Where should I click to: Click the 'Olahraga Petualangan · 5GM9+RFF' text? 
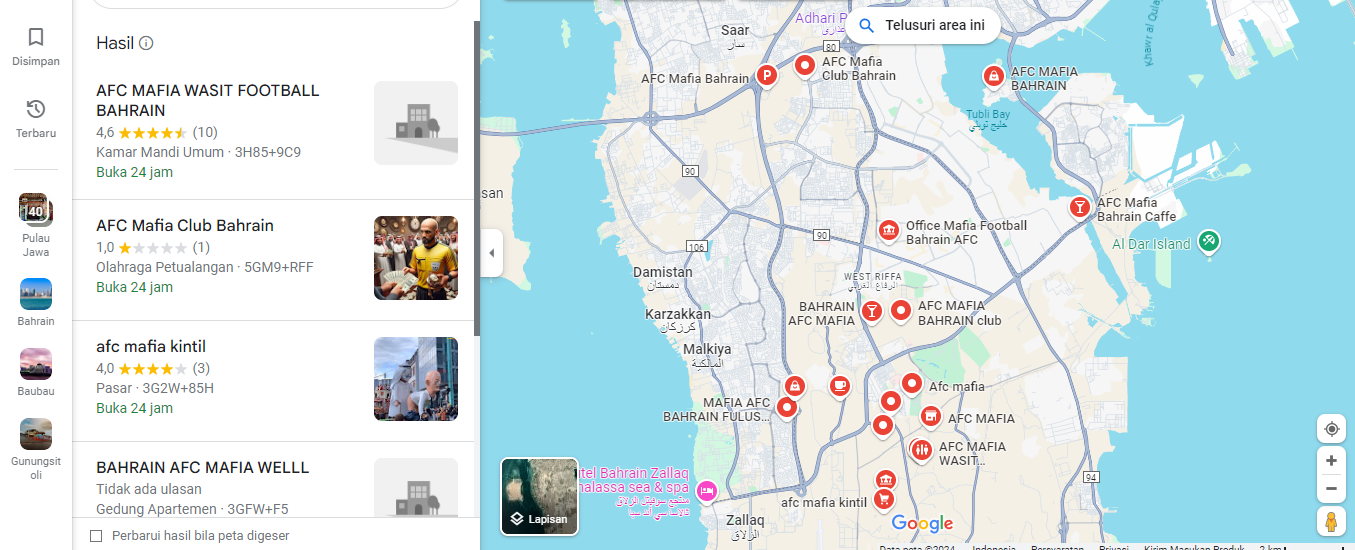click(x=205, y=267)
